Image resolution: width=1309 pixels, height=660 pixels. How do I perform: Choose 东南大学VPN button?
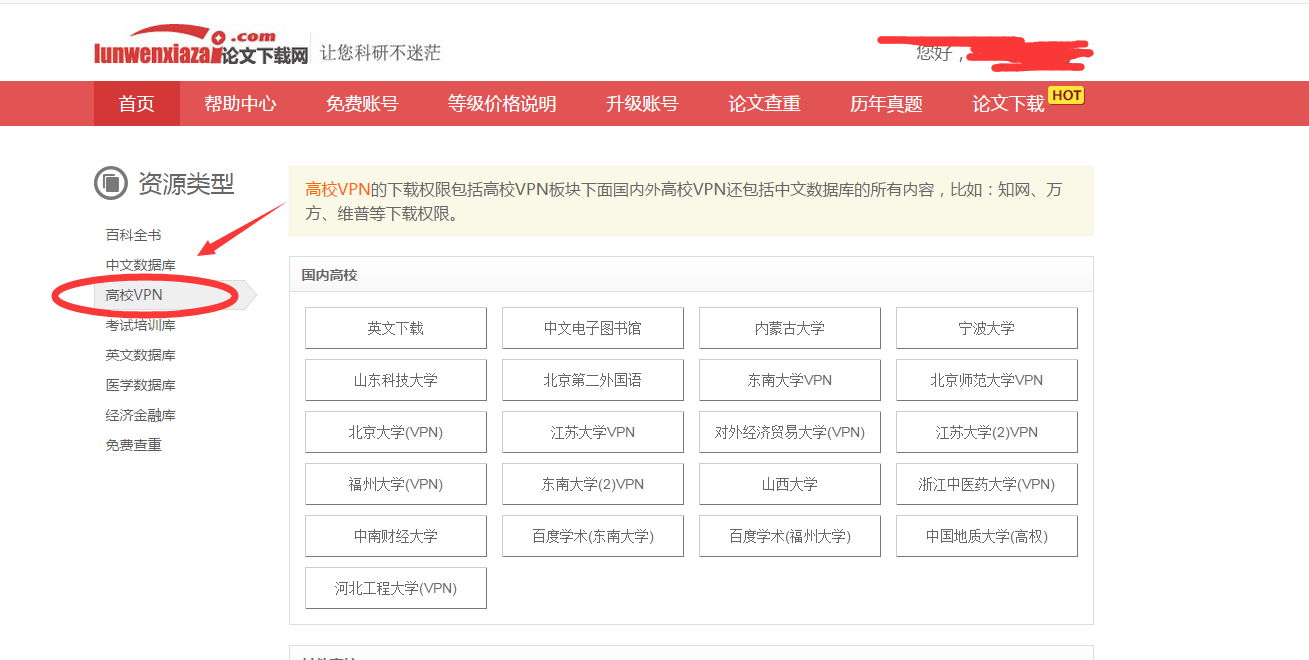pos(790,380)
